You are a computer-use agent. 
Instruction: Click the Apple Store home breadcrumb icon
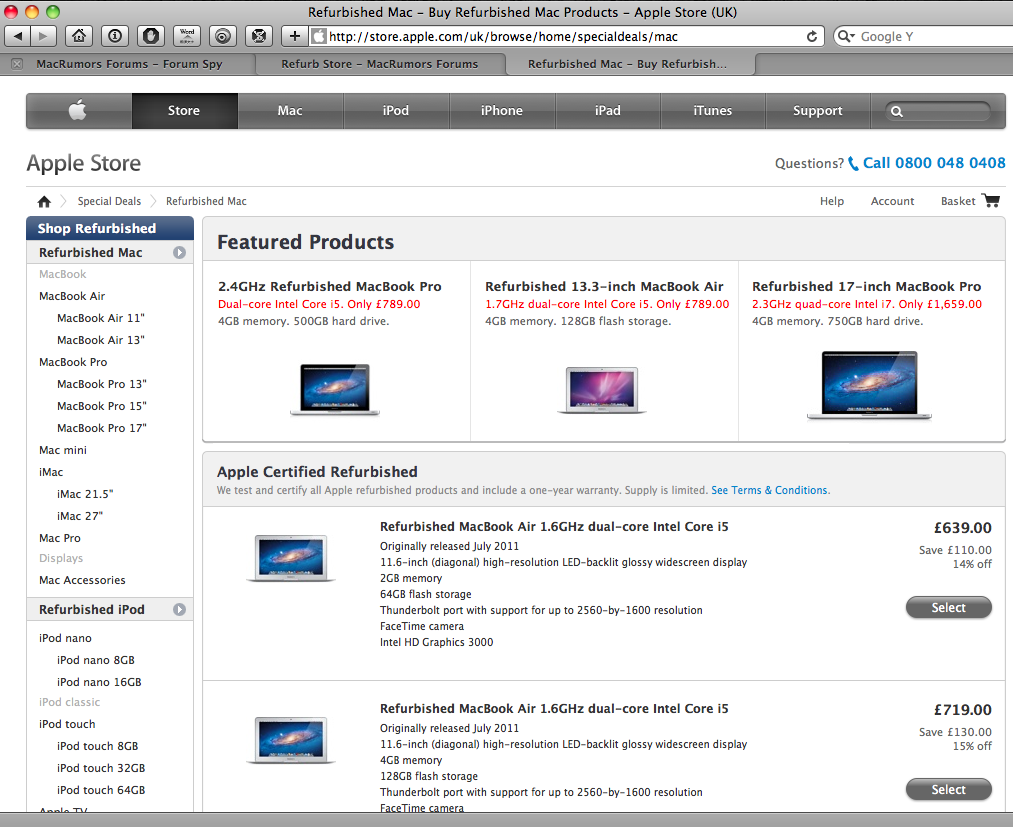44,202
